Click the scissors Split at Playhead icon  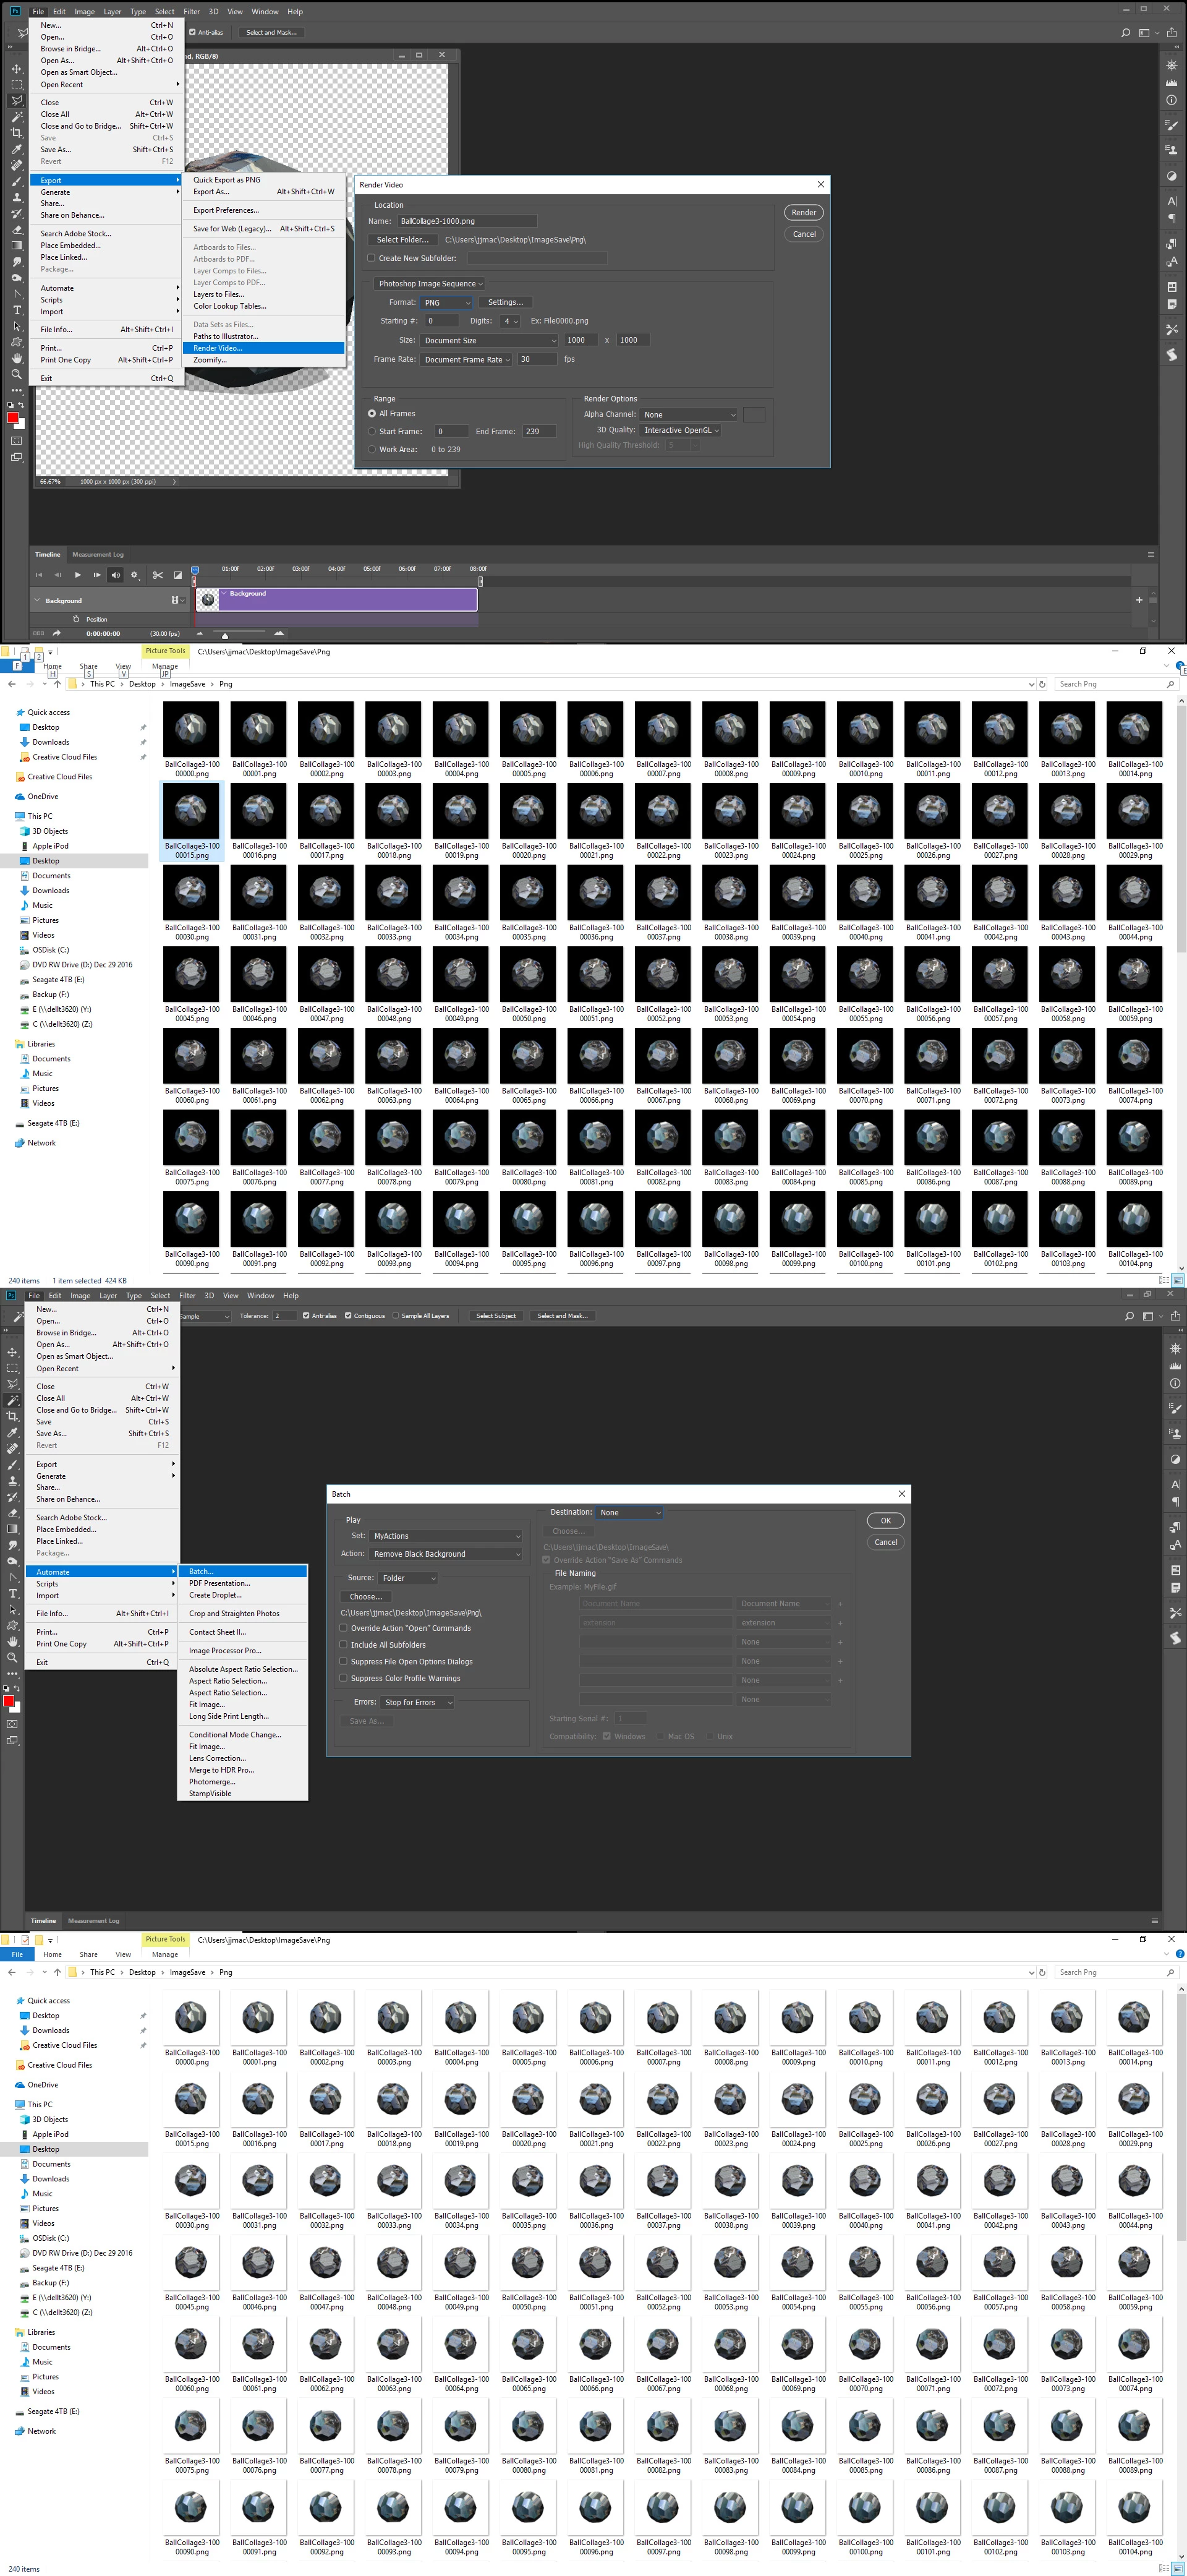pos(158,575)
